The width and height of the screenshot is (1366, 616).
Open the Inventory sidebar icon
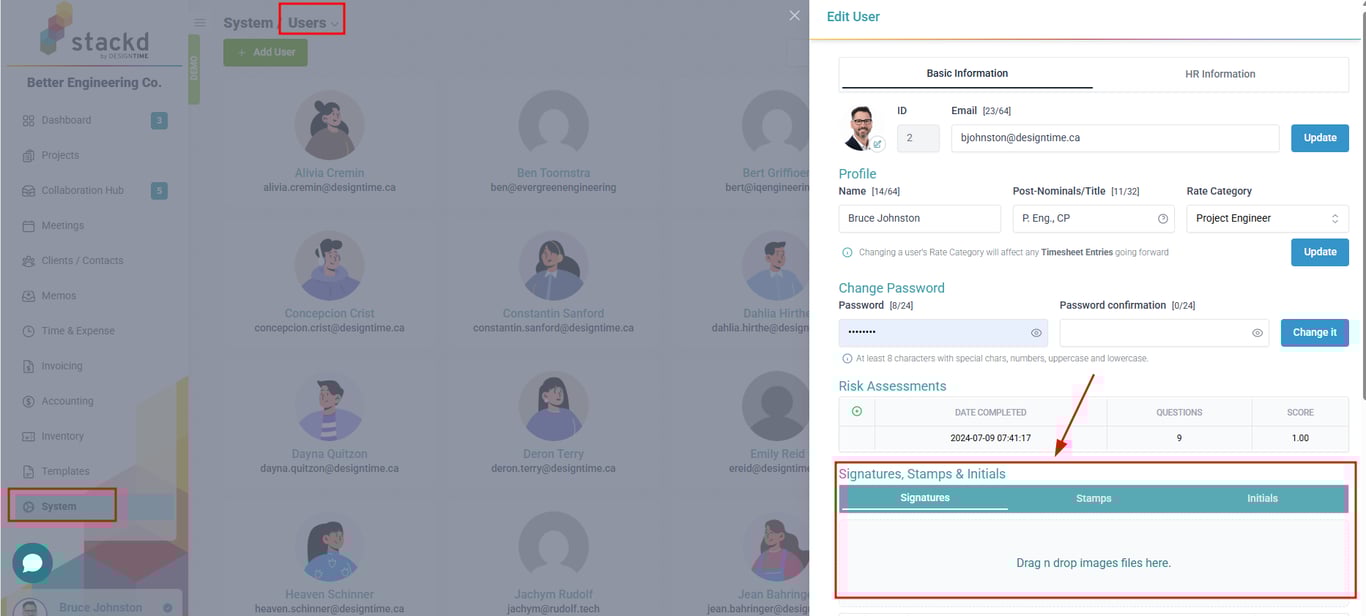(28, 436)
